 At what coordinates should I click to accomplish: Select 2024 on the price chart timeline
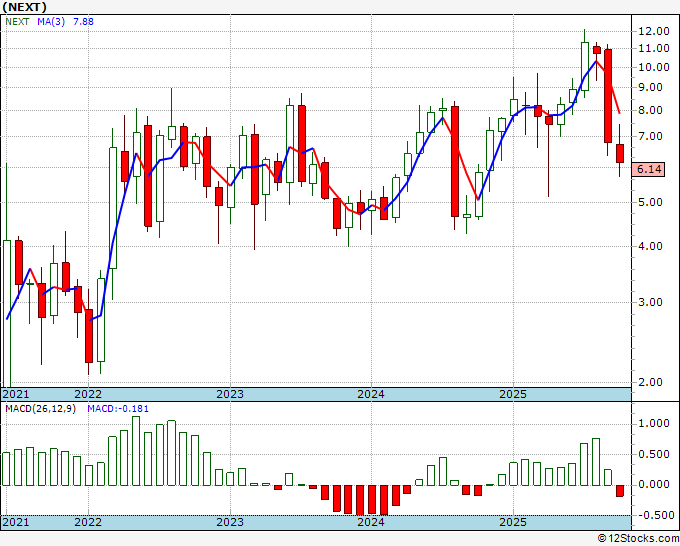pos(371,394)
